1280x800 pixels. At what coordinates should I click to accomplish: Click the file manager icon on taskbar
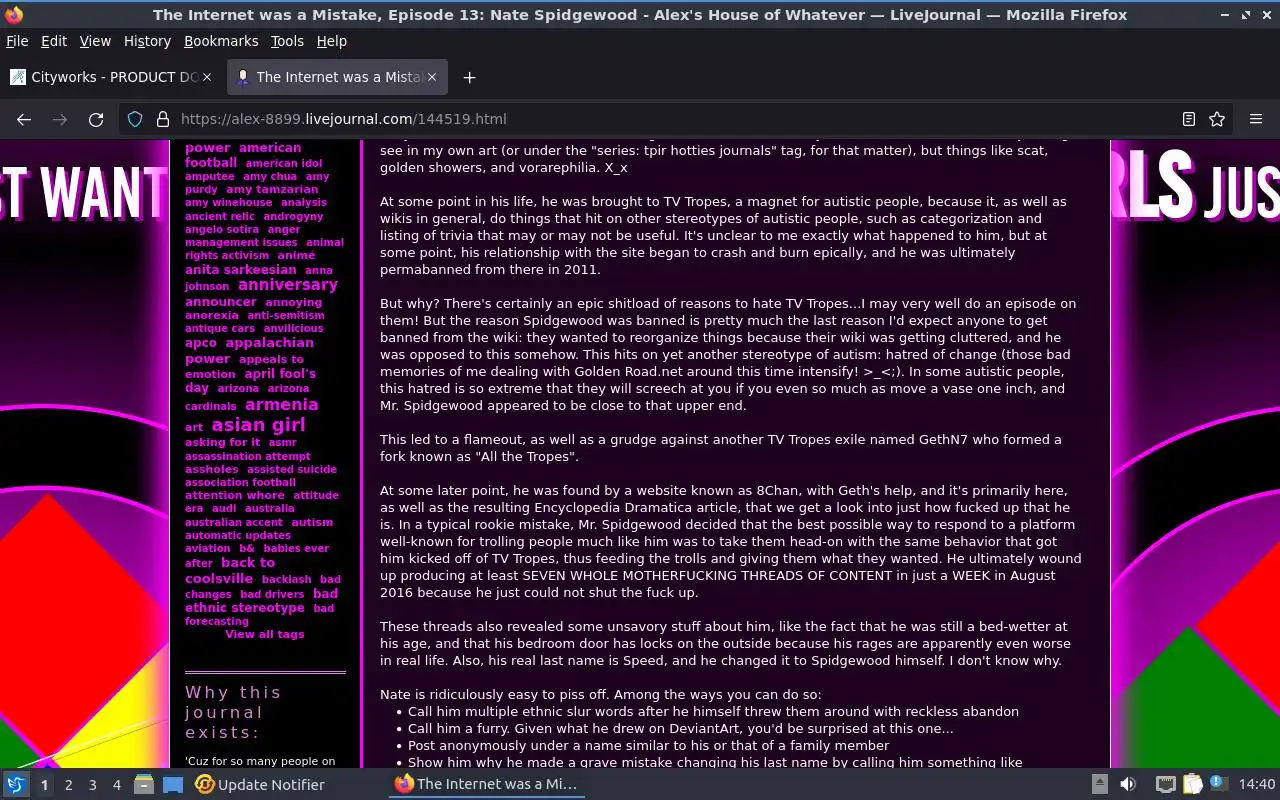[143, 785]
